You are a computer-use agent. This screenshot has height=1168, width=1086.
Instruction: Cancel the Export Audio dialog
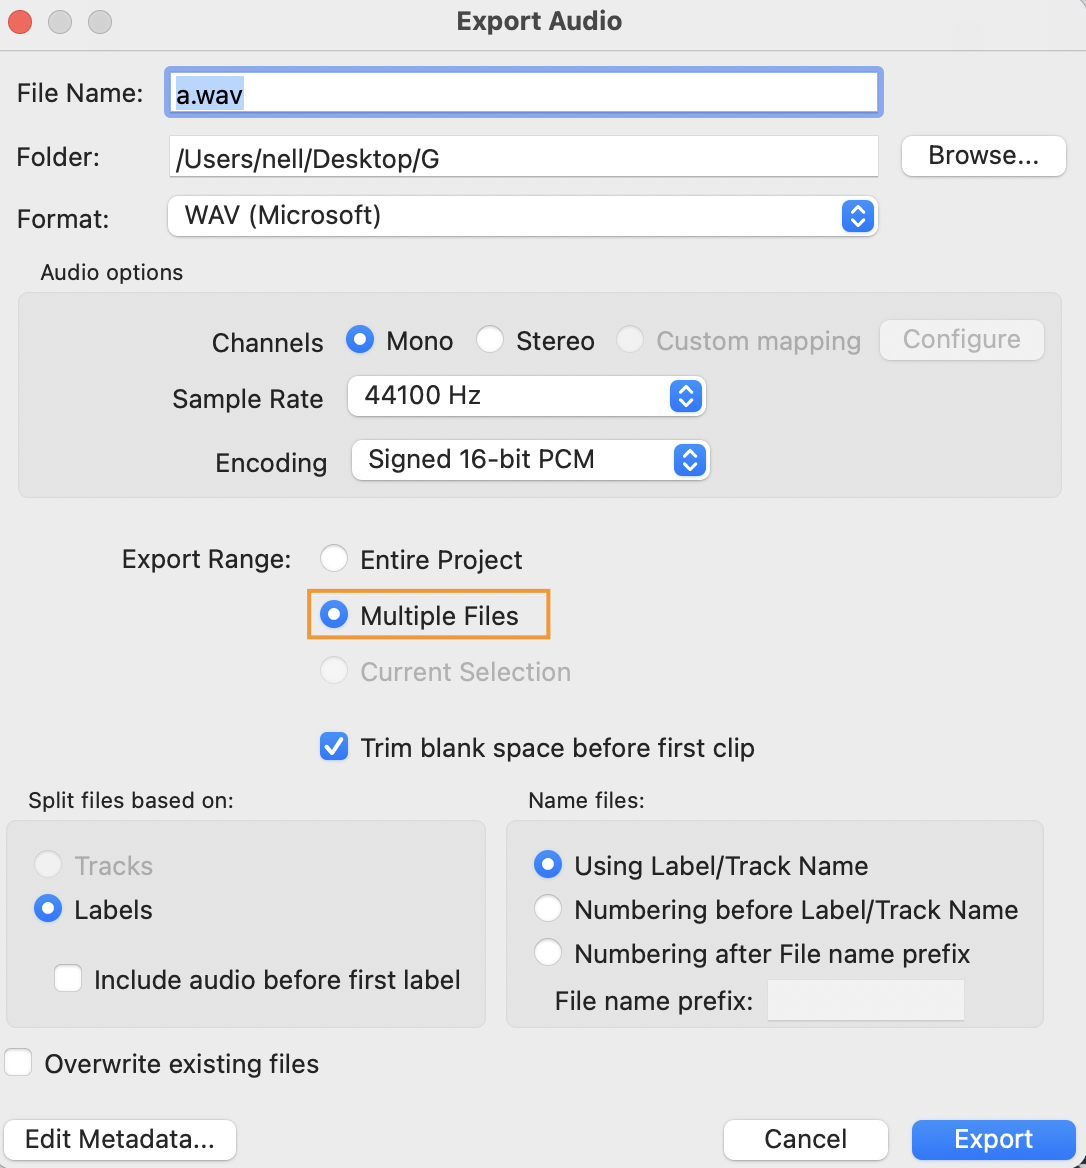(805, 1140)
